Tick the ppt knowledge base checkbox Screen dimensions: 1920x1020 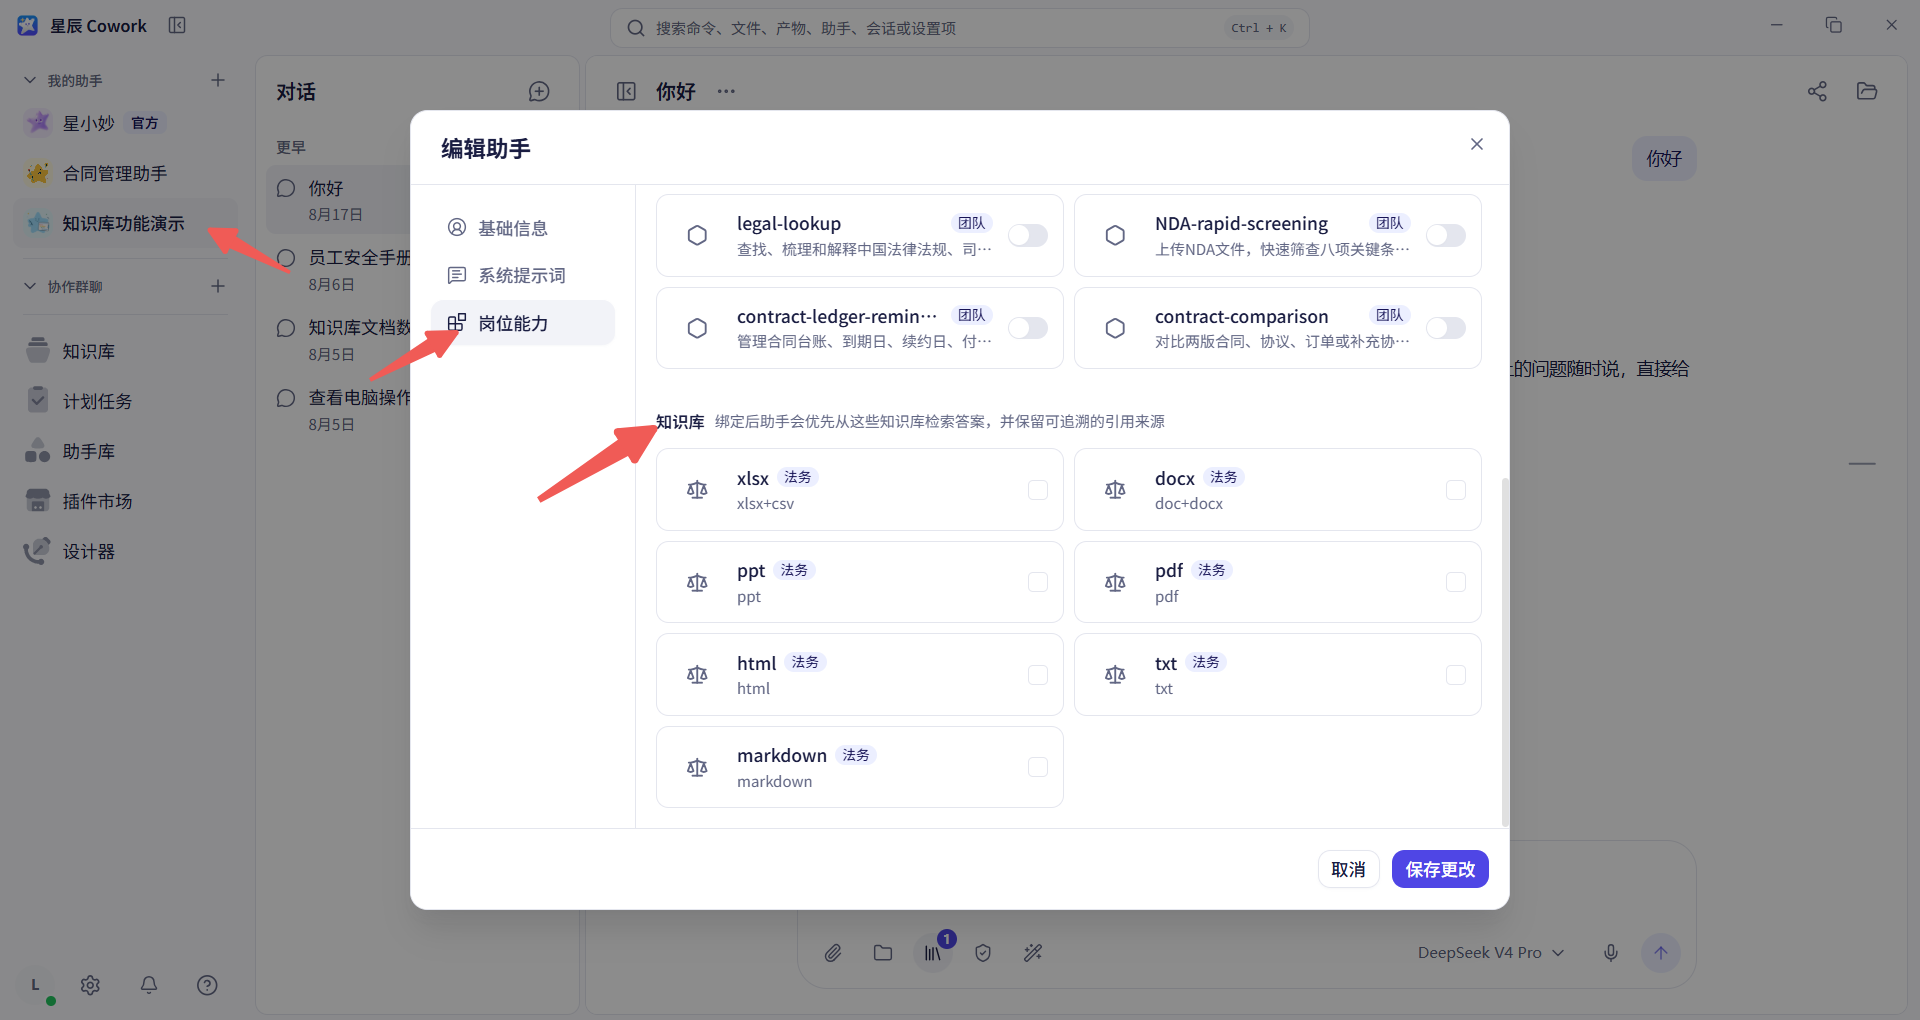tap(1038, 582)
